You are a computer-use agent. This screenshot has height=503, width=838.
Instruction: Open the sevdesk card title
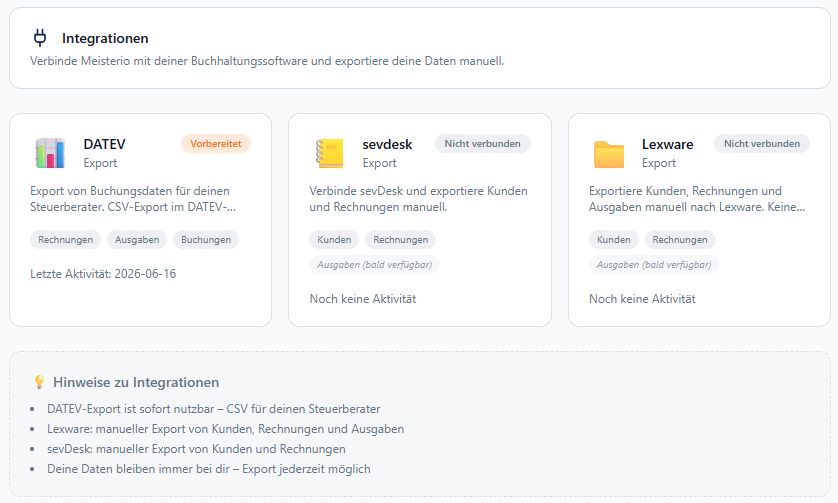click(x=387, y=144)
